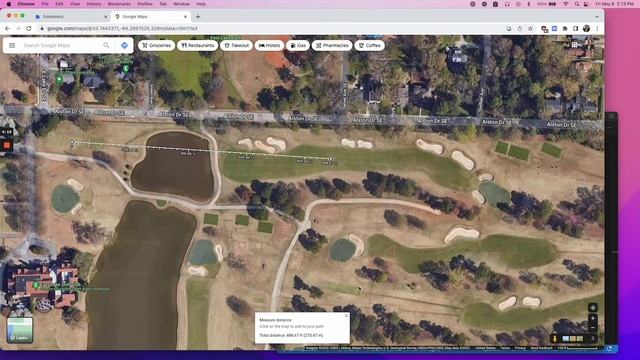Show your location with the target icon
This screenshot has width=640, height=360.
pyautogui.click(x=593, y=307)
